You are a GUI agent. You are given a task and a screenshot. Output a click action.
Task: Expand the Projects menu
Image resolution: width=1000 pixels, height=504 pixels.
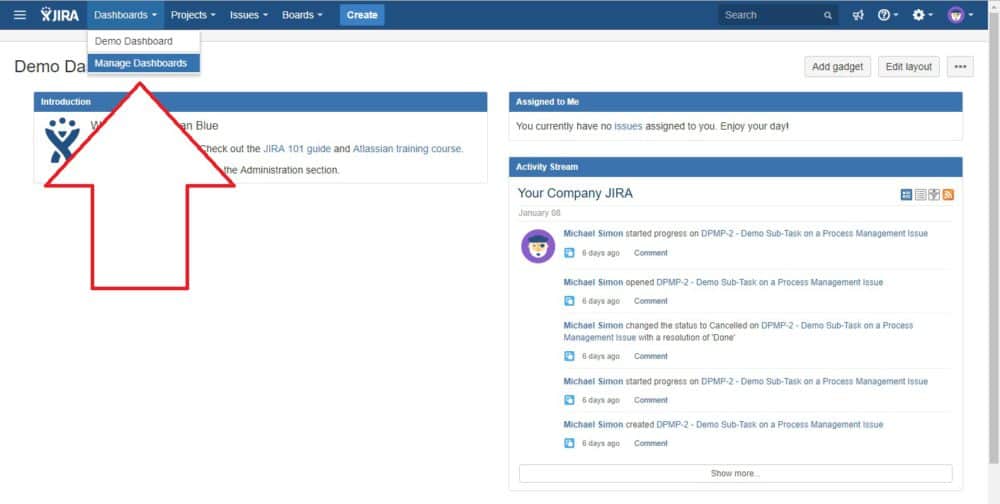pos(193,15)
